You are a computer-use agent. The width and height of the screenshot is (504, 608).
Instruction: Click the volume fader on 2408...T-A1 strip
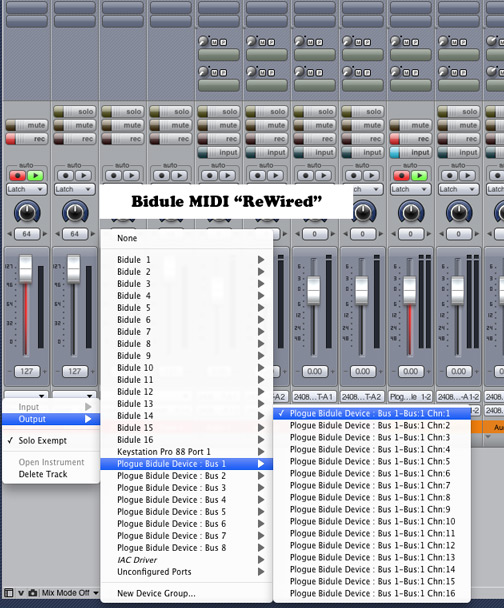tap(314, 290)
